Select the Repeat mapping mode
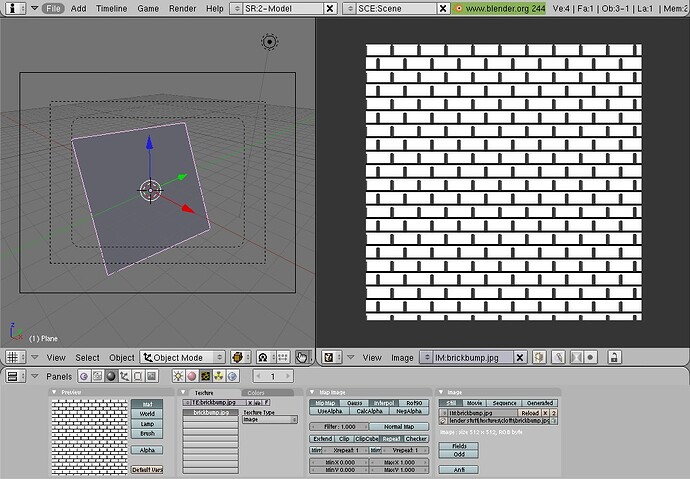 (391, 439)
